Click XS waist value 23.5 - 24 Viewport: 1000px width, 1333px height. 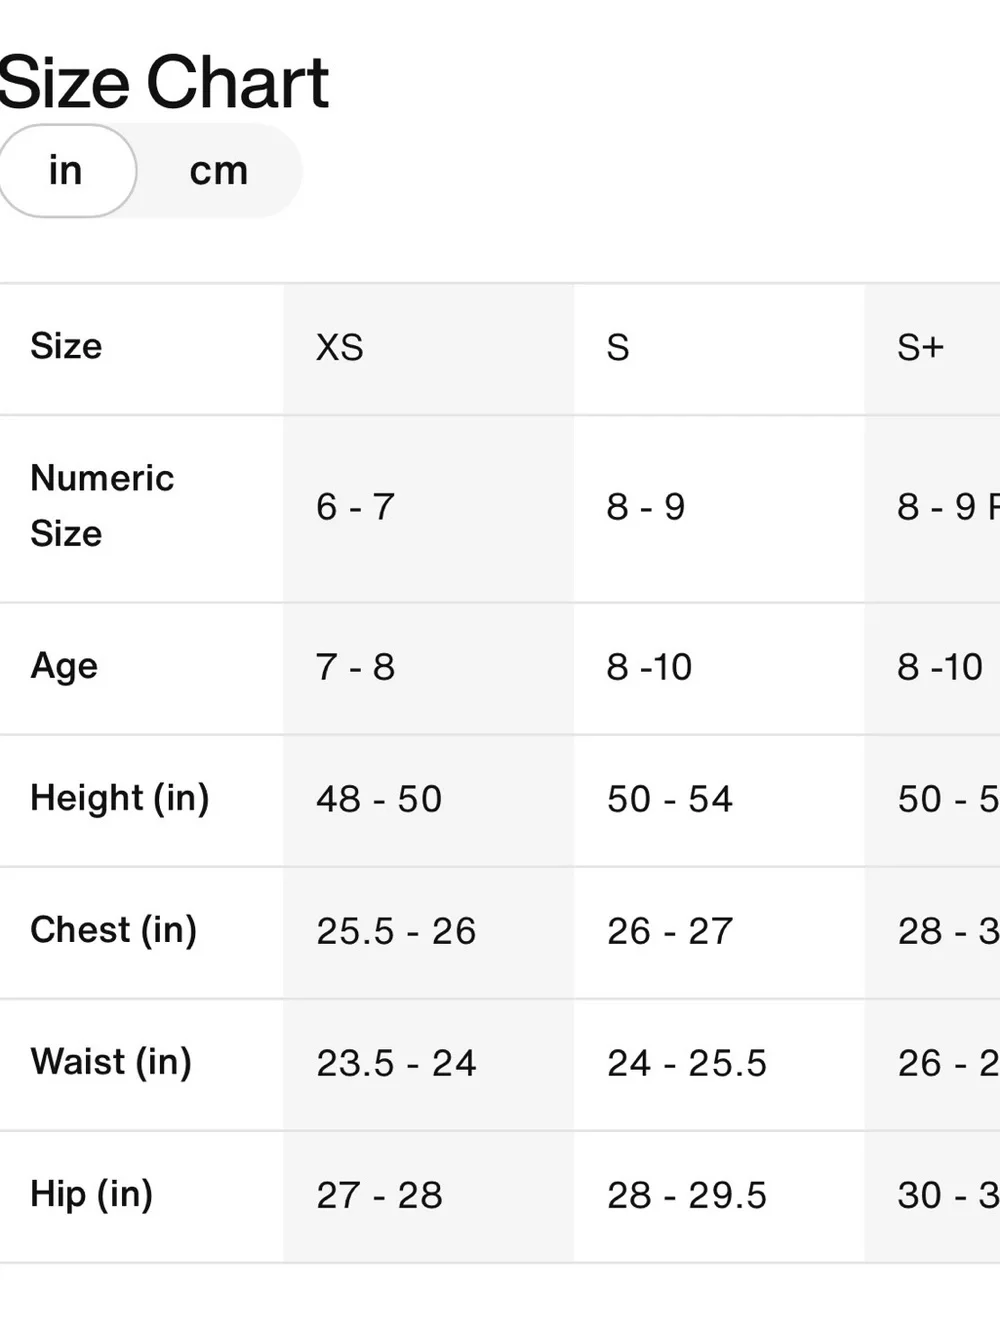pos(396,1063)
